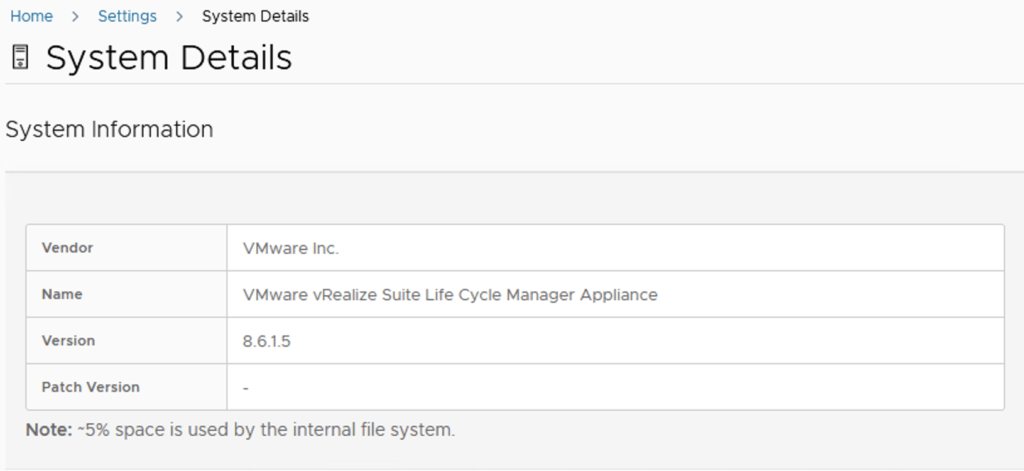Click the System Information section heading

click(x=109, y=129)
